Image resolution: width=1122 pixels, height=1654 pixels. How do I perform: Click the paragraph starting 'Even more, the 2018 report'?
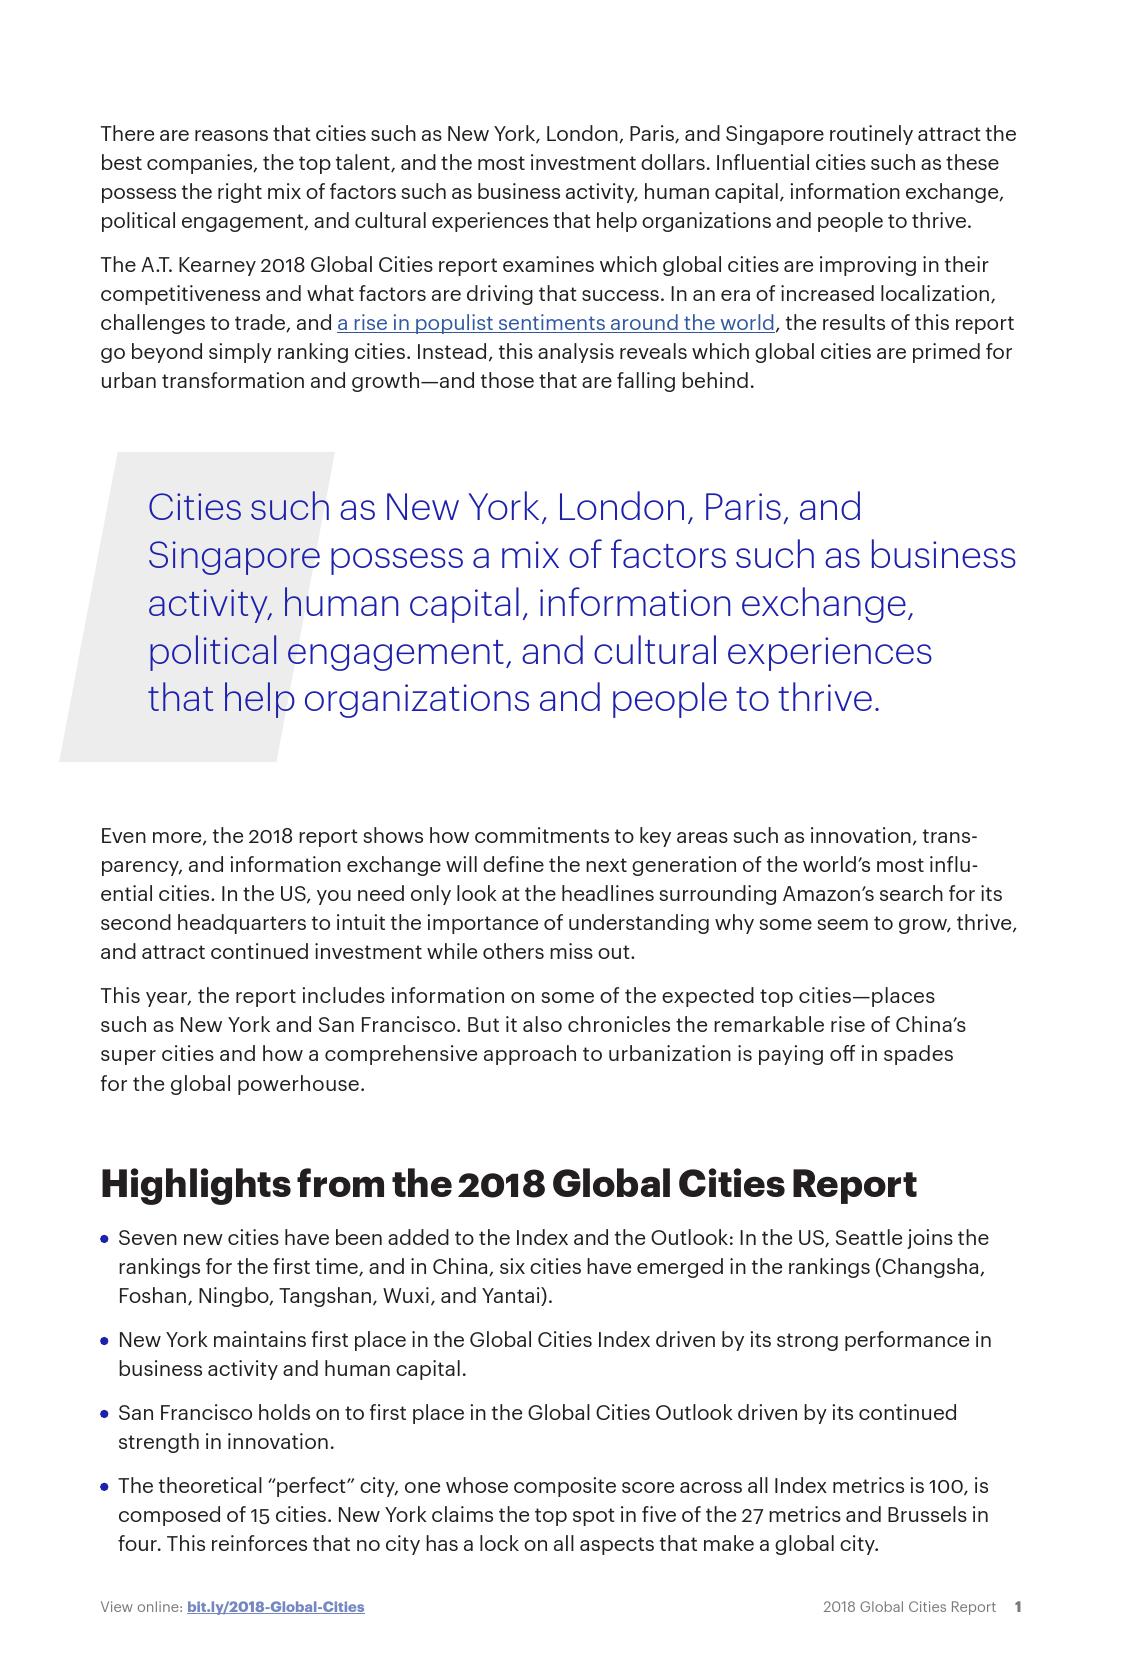point(558,893)
